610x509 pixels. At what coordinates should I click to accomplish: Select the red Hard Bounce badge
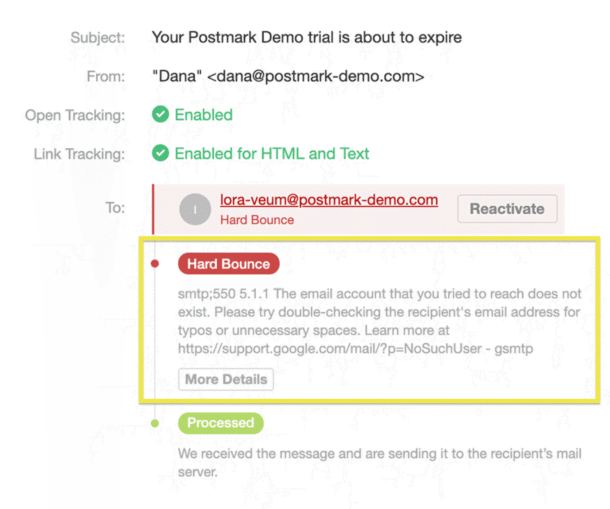click(228, 264)
